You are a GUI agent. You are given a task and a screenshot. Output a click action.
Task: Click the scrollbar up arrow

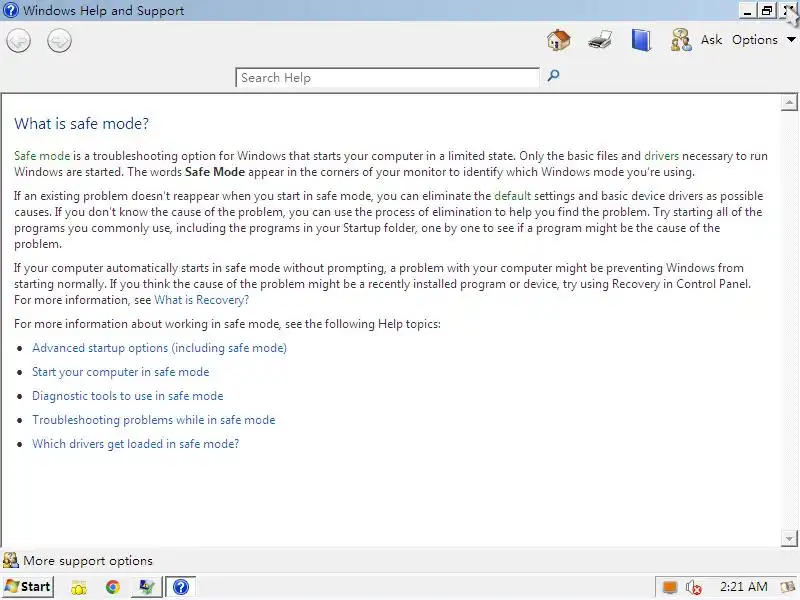click(x=789, y=103)
